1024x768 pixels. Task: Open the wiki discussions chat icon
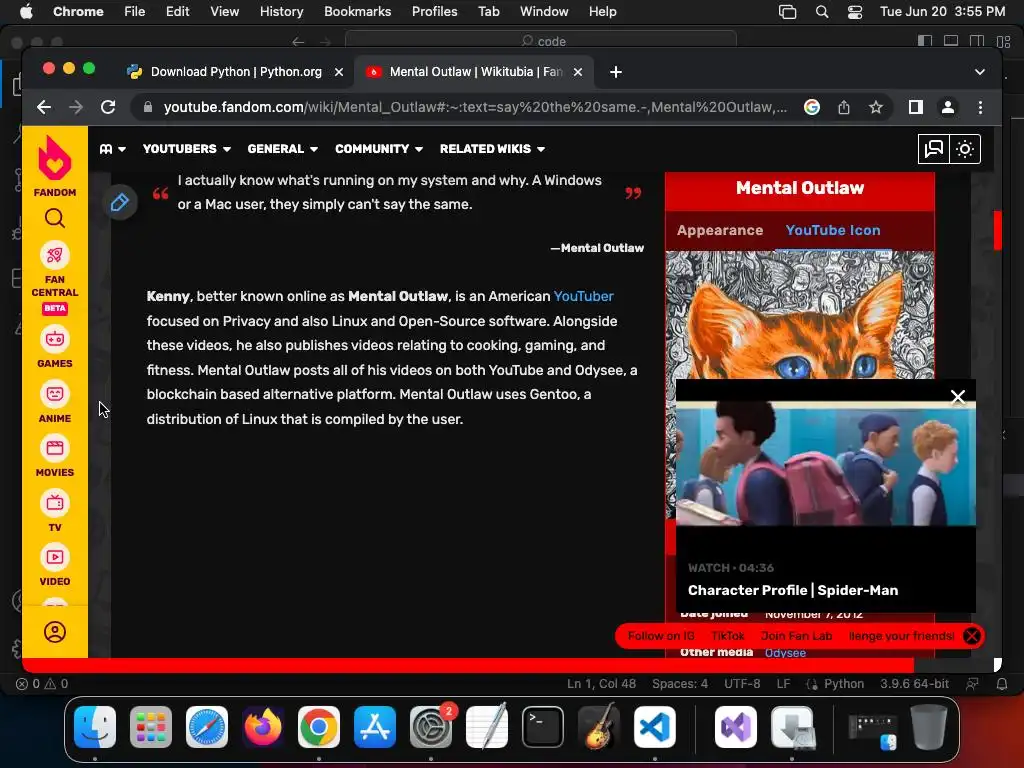coord(934,149)
